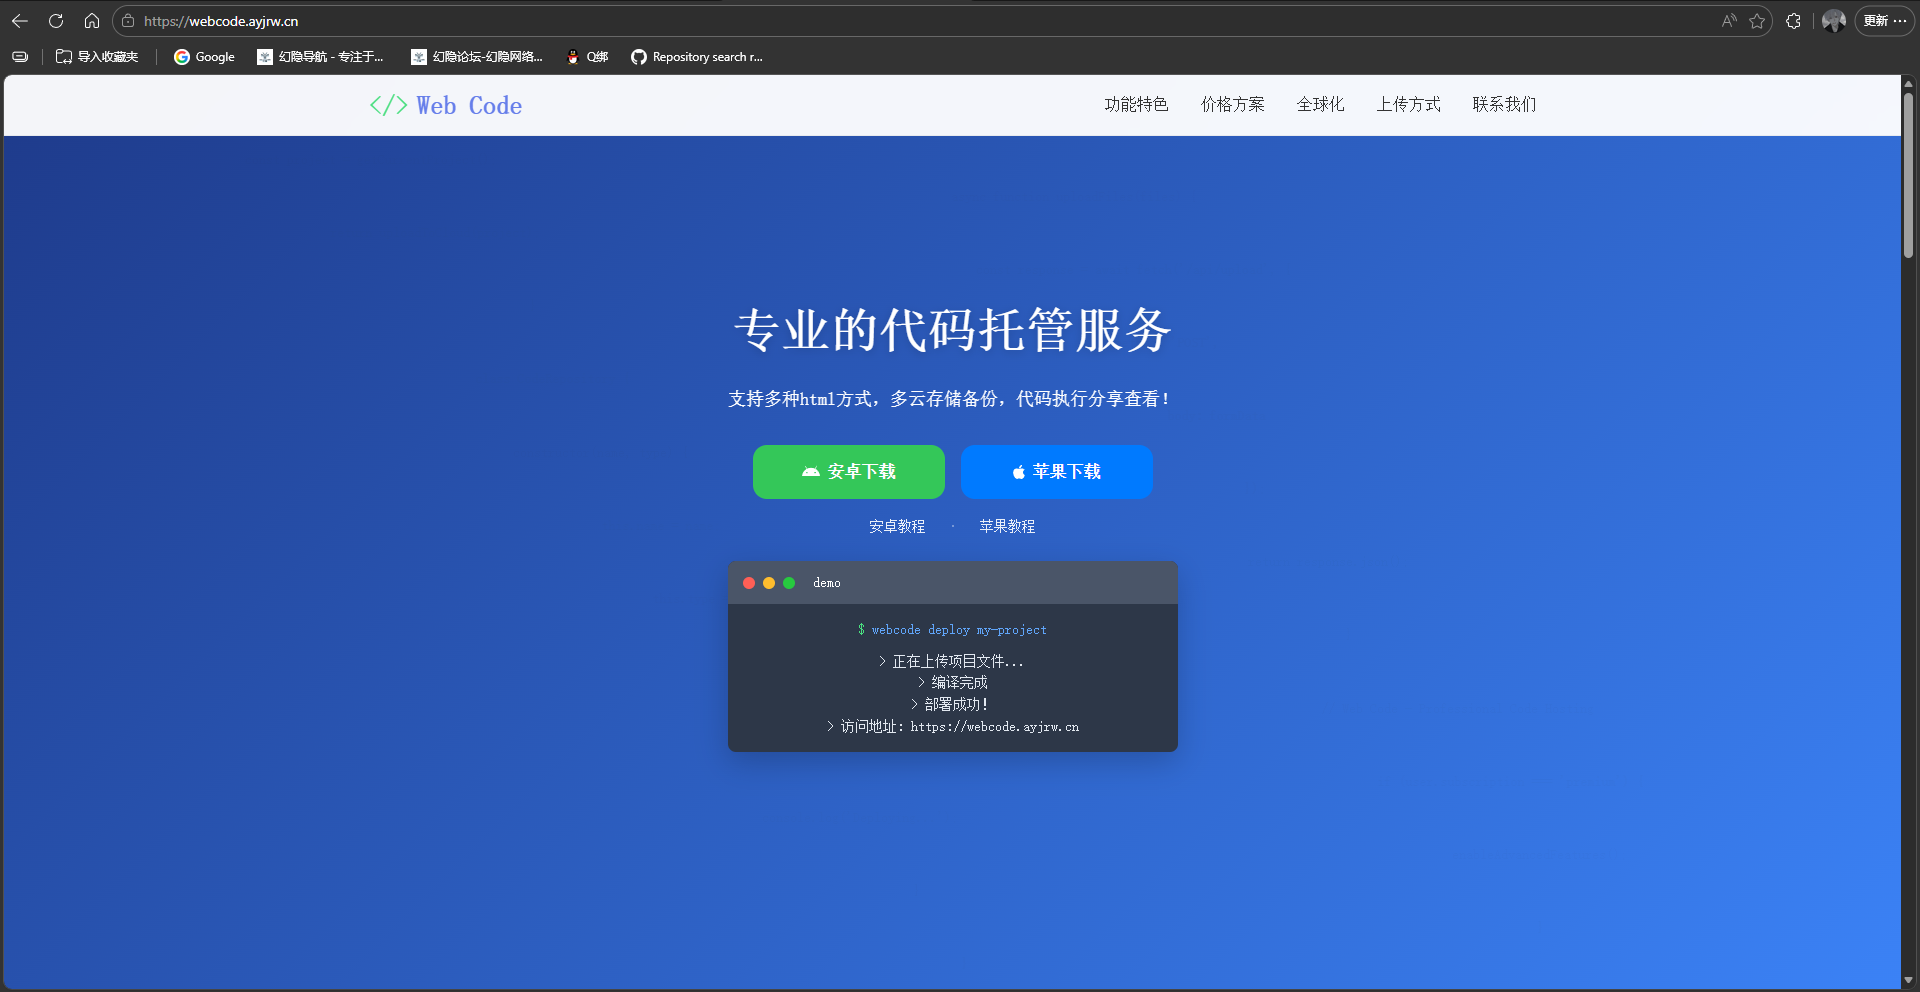Navigate back to the previous page

tap(20, 20)
